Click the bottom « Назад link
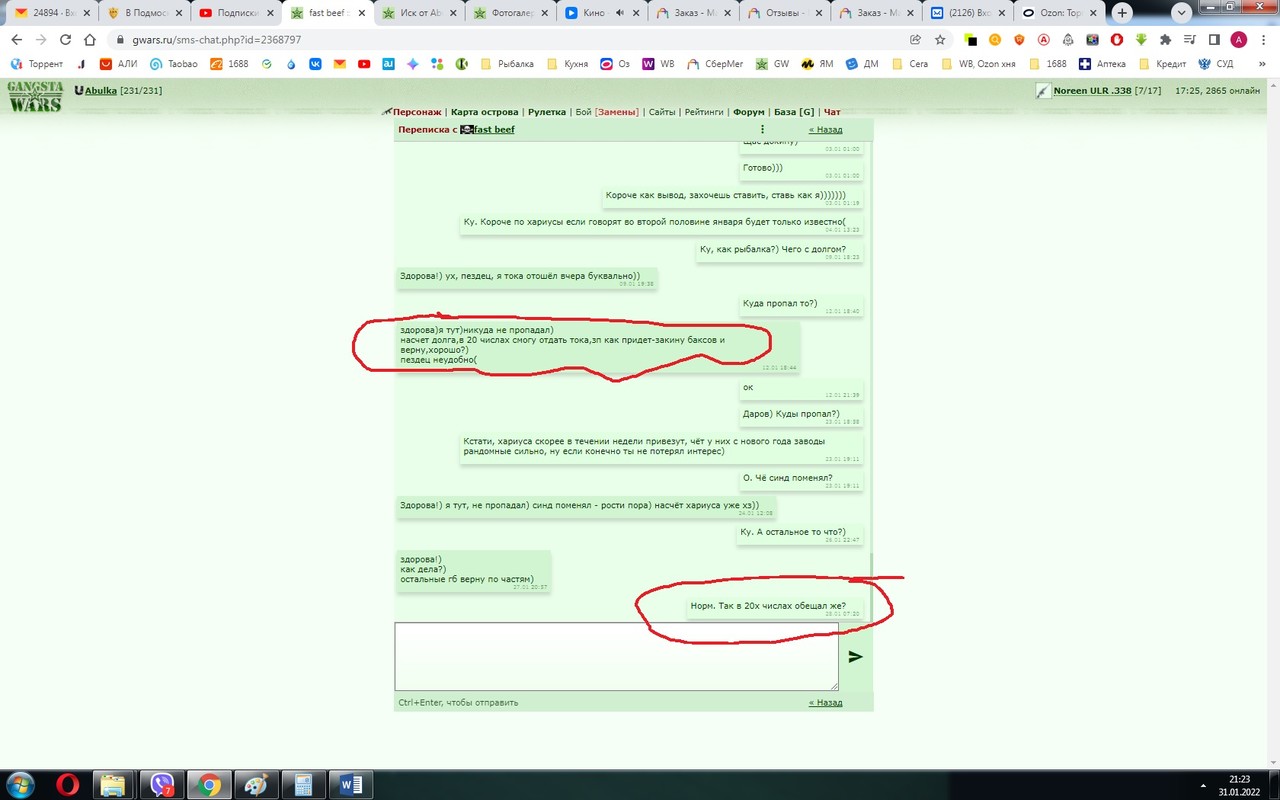 click(825, 702)
